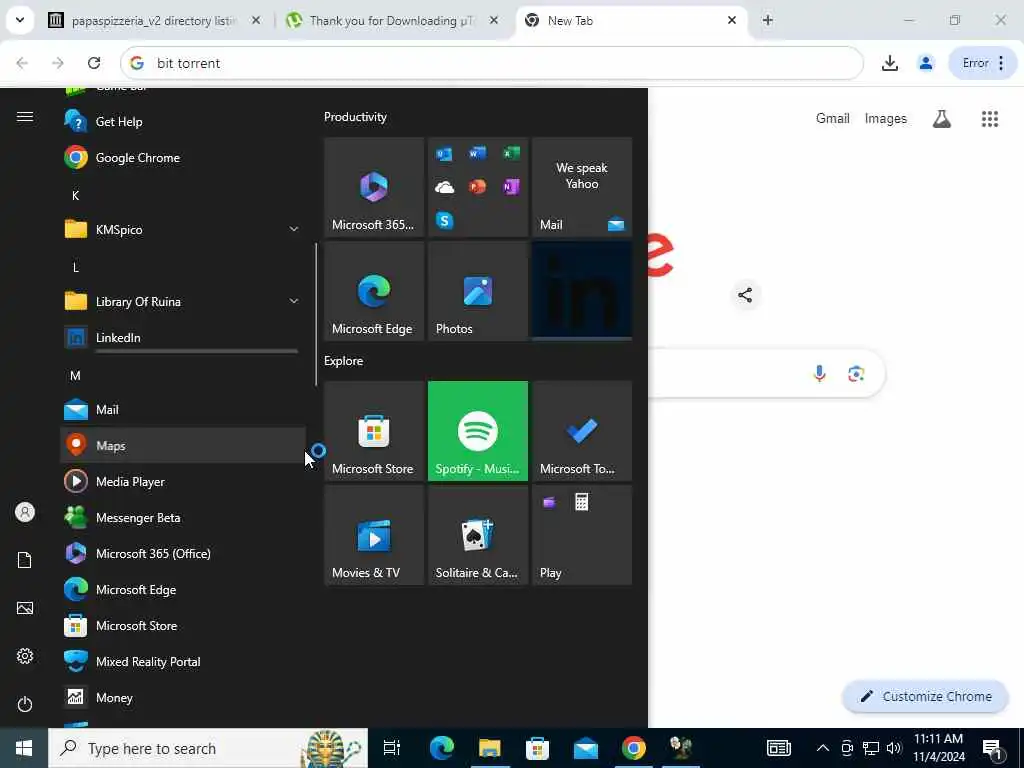Open the tab search dropdown in Chrome
1024x768 pixels.
(20, 20)
